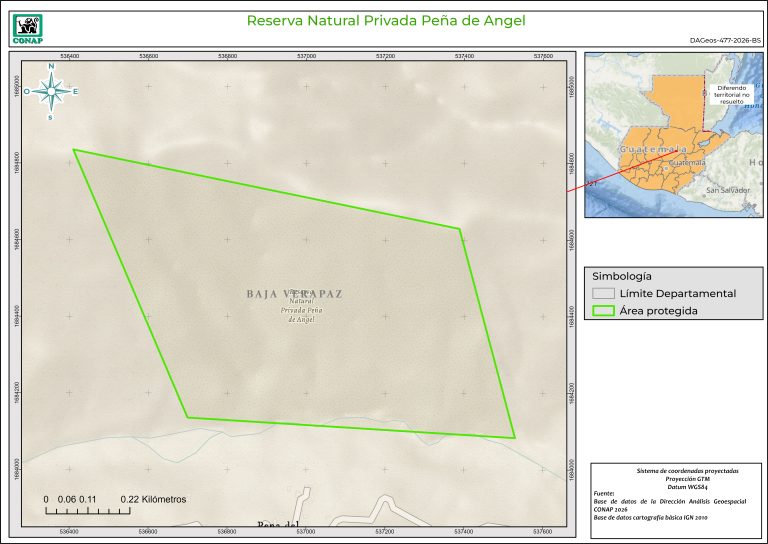Viewport: 768px width, 544px height.
Task: Click the 0.22 Kilómetros scale label
Action: [153, 499]
